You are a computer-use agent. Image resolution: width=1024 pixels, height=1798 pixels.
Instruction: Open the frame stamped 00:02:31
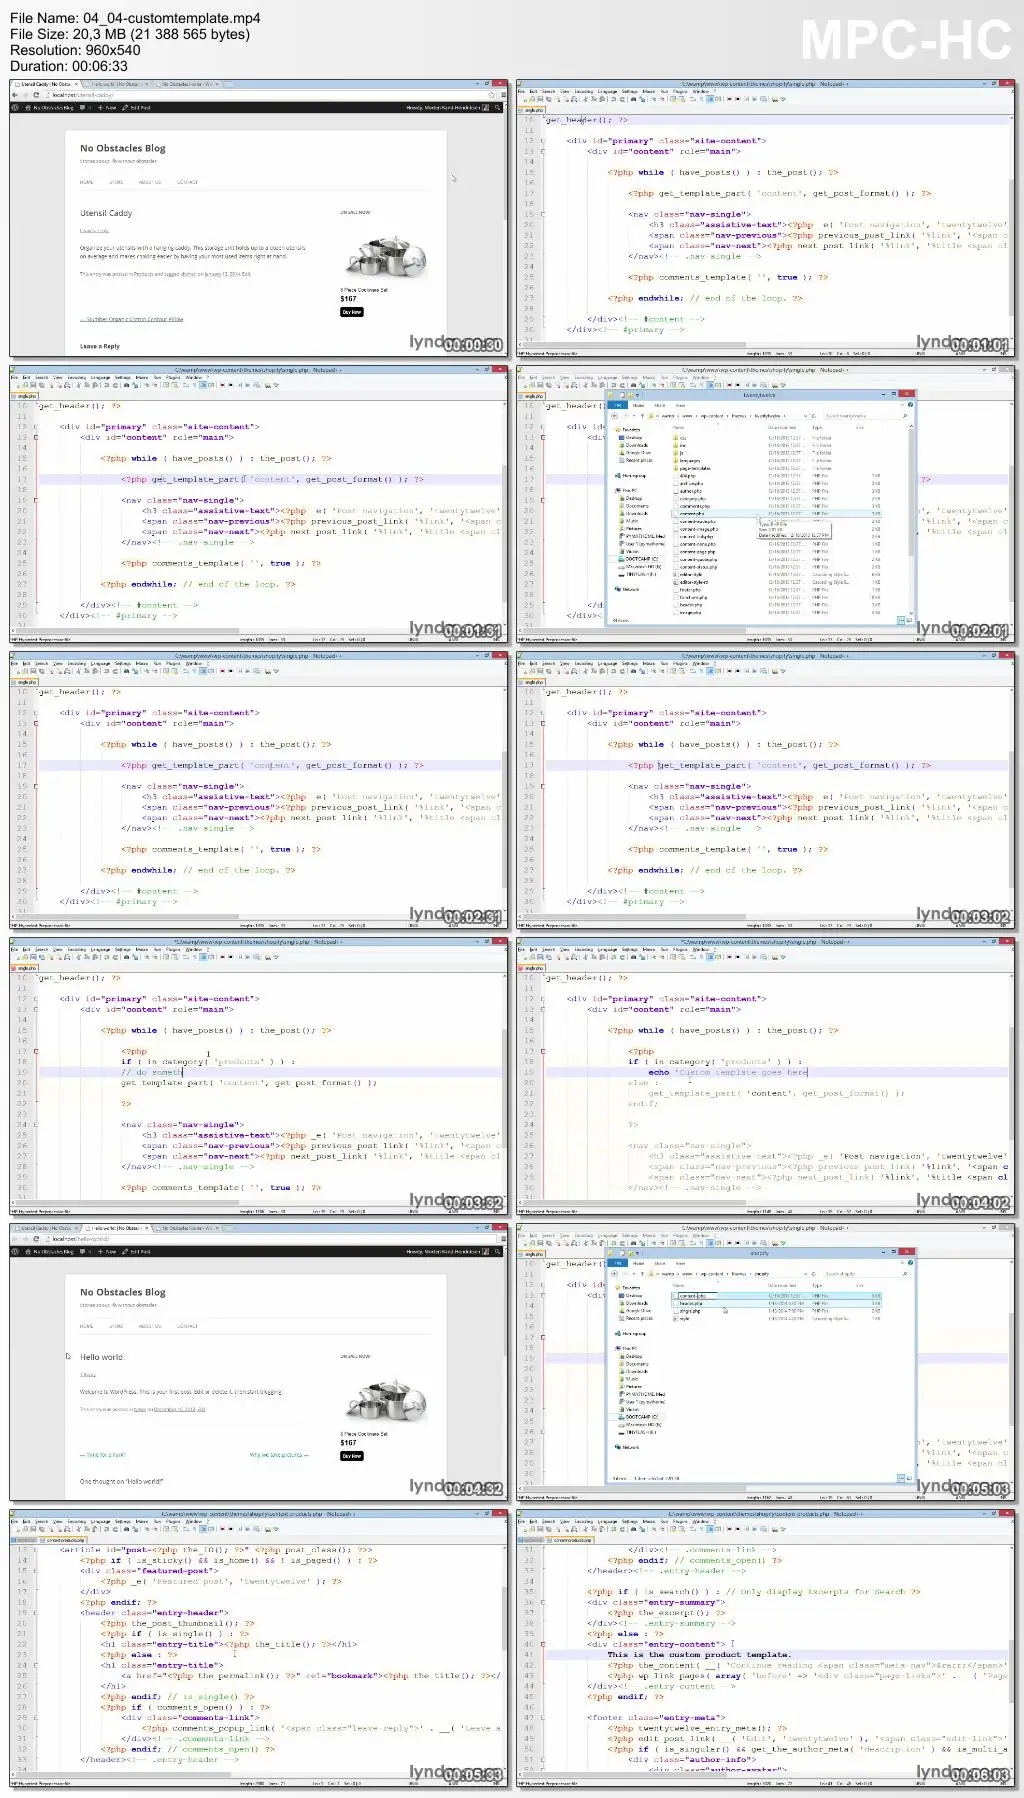pyautogui.click(x=258, y=790)
